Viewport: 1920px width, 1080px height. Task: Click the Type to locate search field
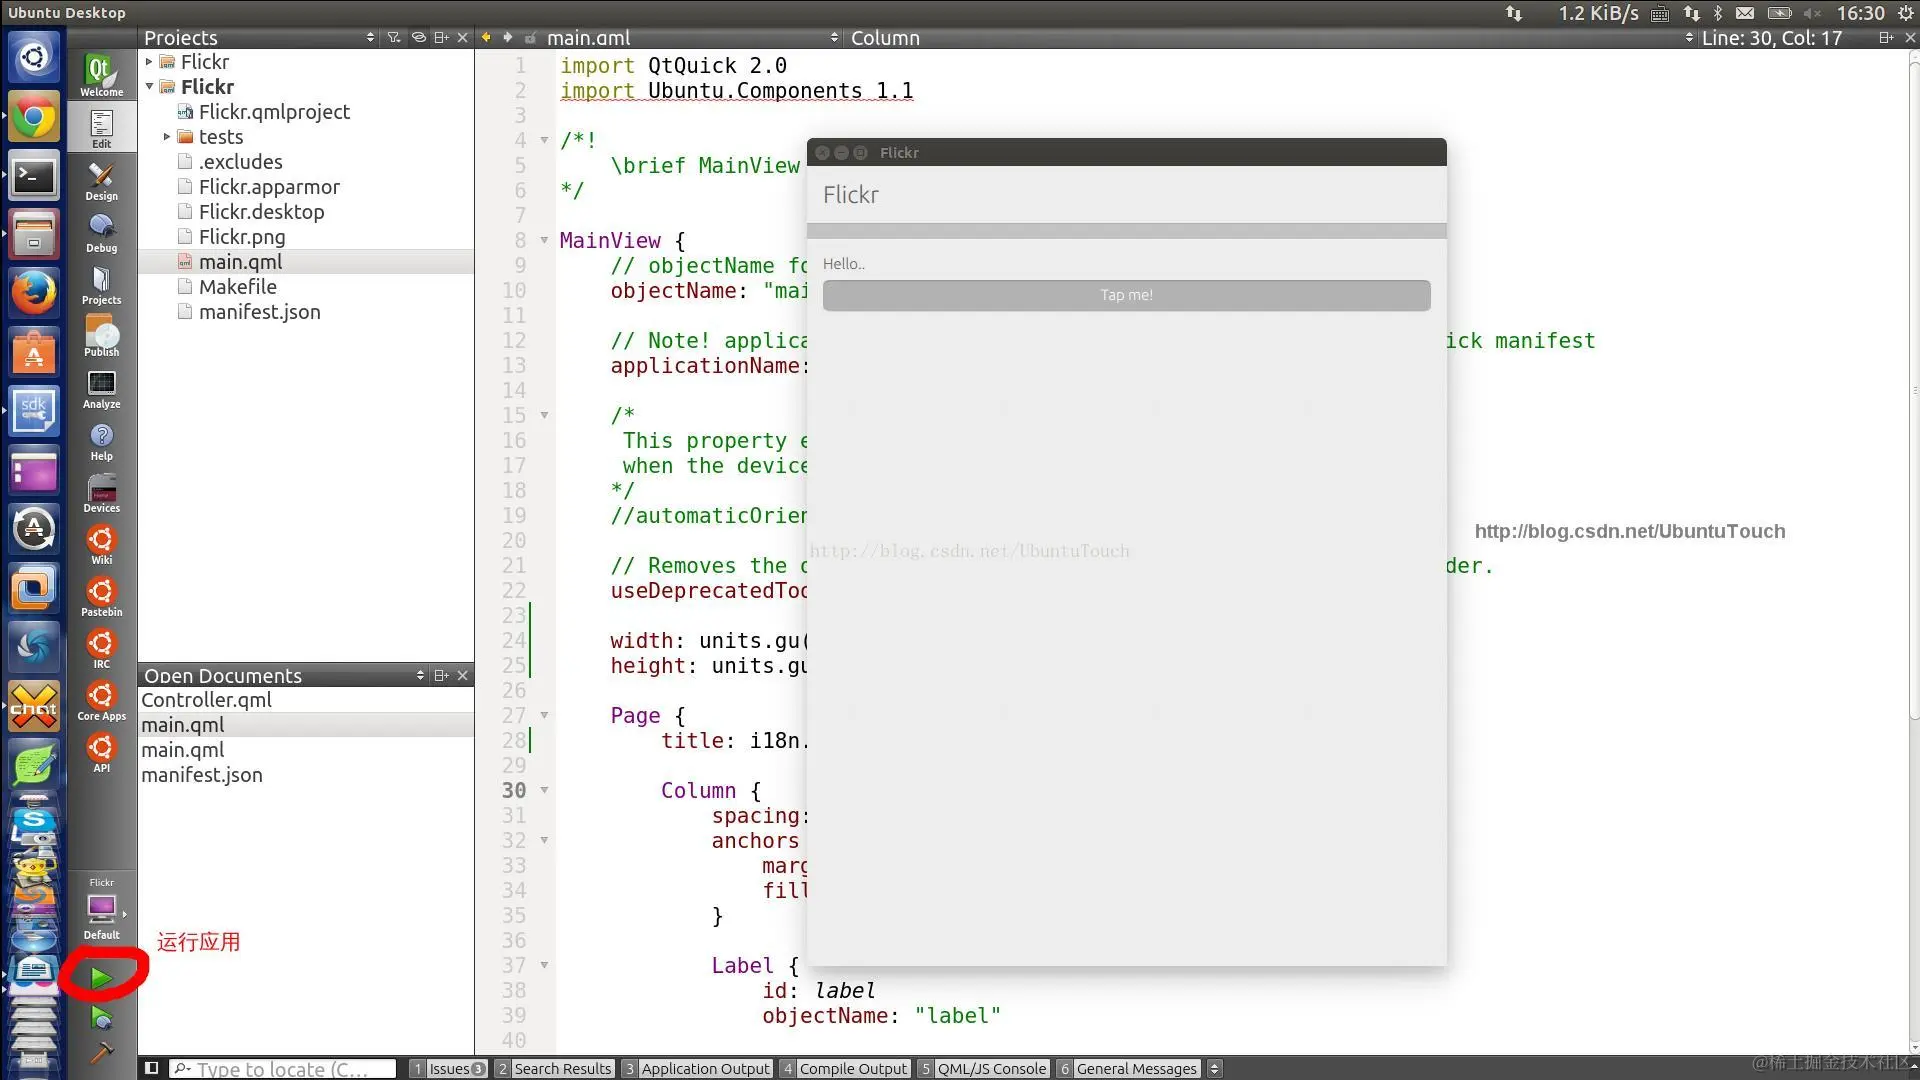[x=282, y=1068]
